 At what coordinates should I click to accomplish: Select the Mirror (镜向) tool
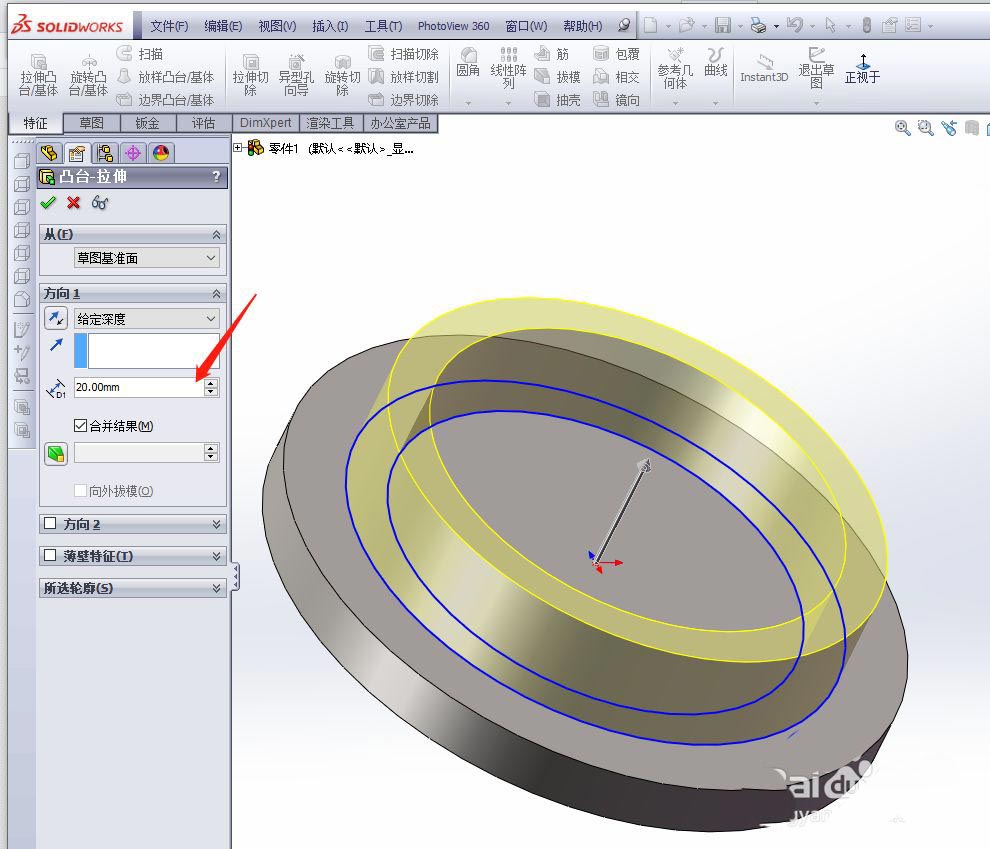[616, 100]
